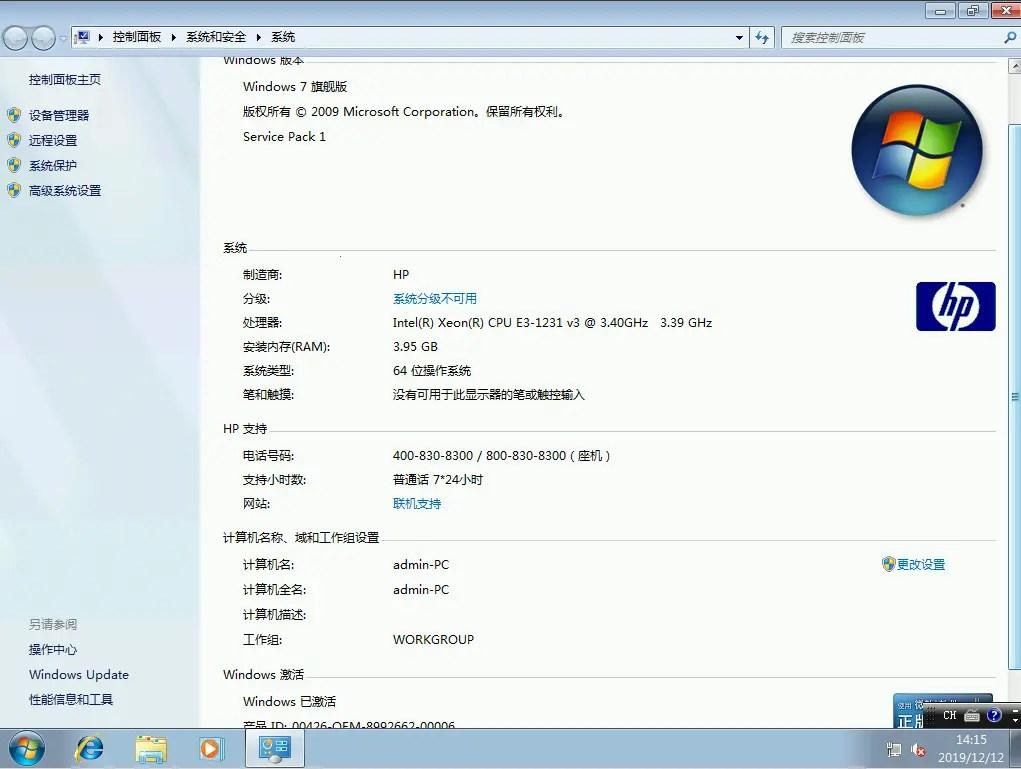1021x769 pixels.
Task: Click the text 普通话 7*24小时
Action: click(438, 480)
